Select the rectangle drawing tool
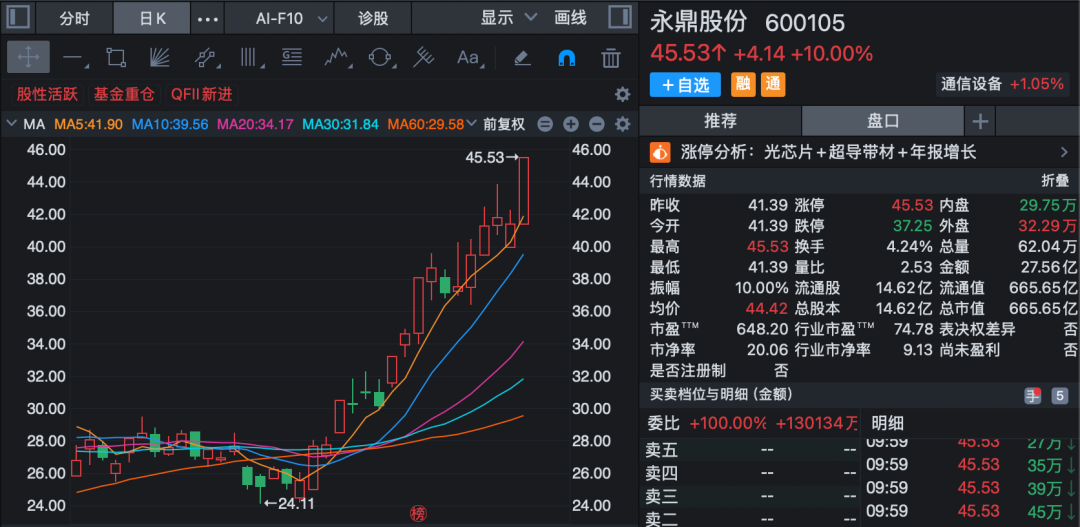 tap(116, 57)
